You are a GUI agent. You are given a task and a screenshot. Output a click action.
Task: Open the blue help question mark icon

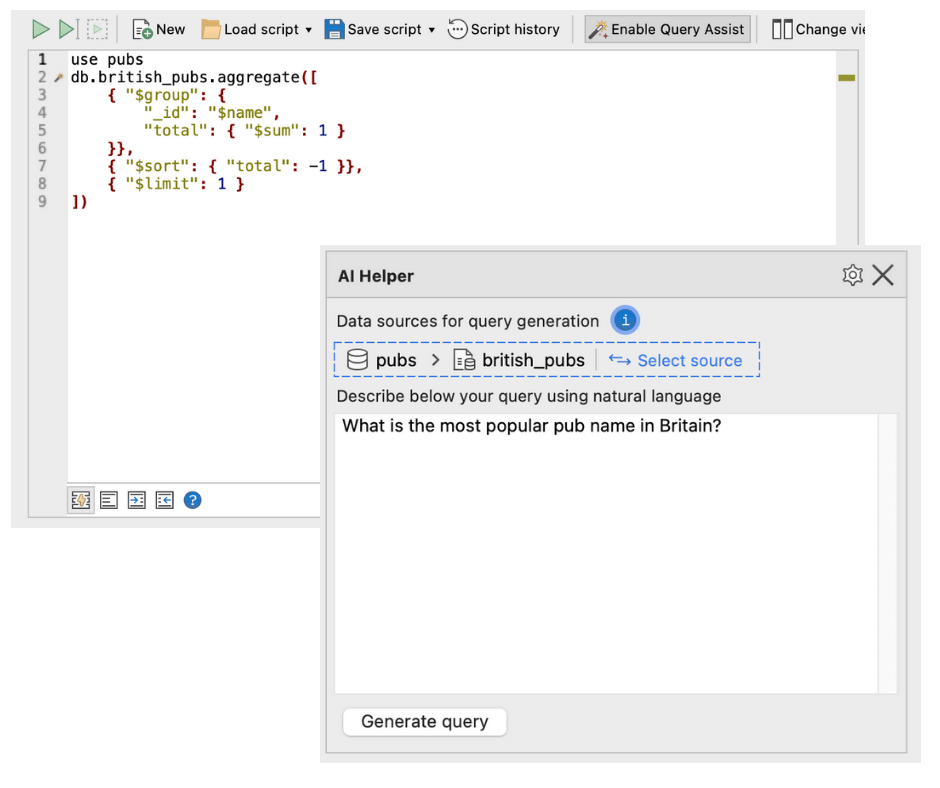[193, 500]
